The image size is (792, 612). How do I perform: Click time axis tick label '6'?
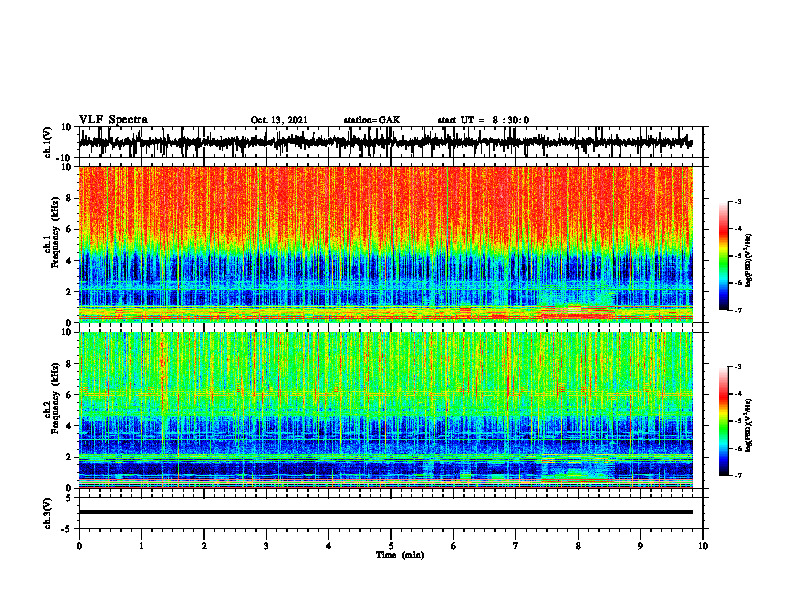pyautogui.click(x=454, y=546)
